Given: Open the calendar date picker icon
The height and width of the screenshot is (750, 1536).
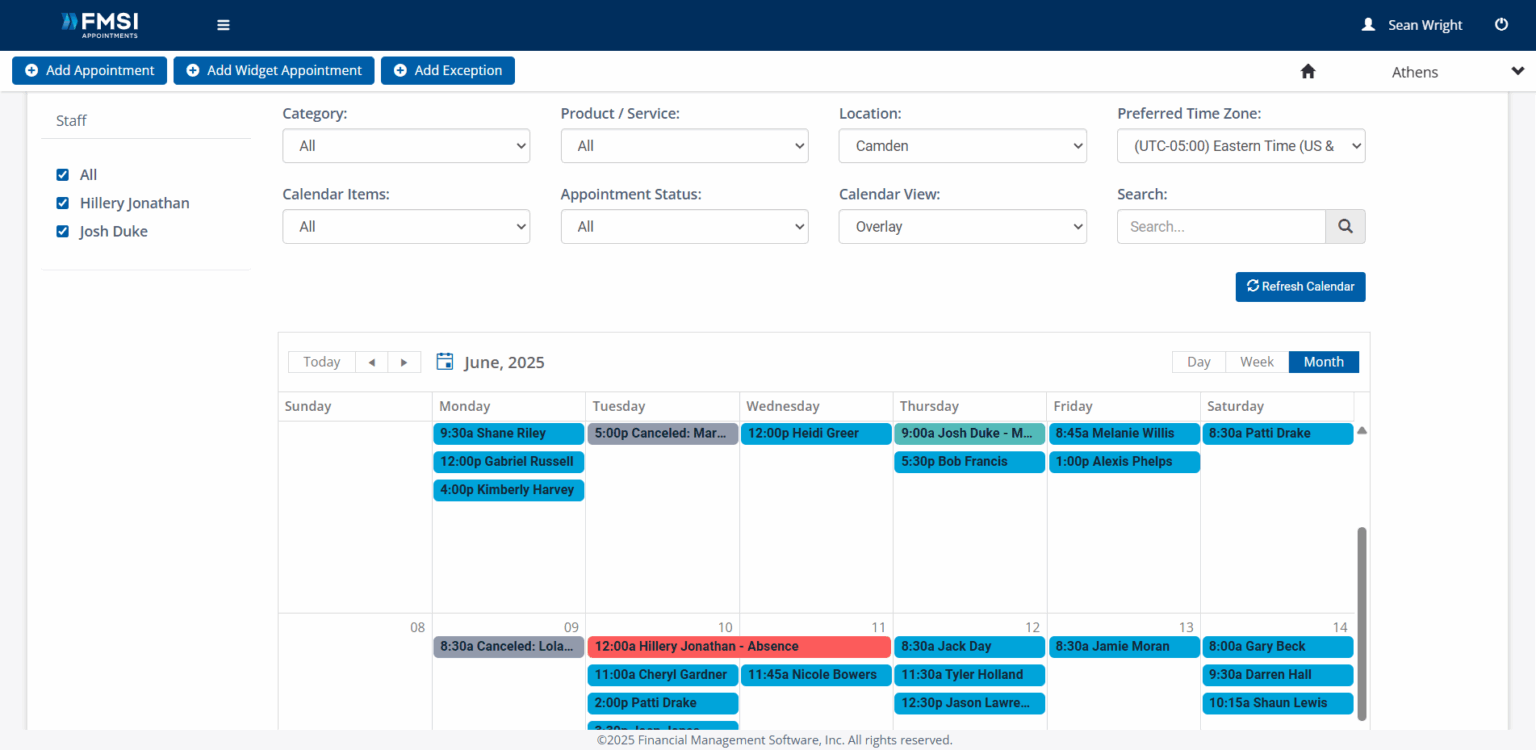Looking at the screenshot, I should point(445,362).
